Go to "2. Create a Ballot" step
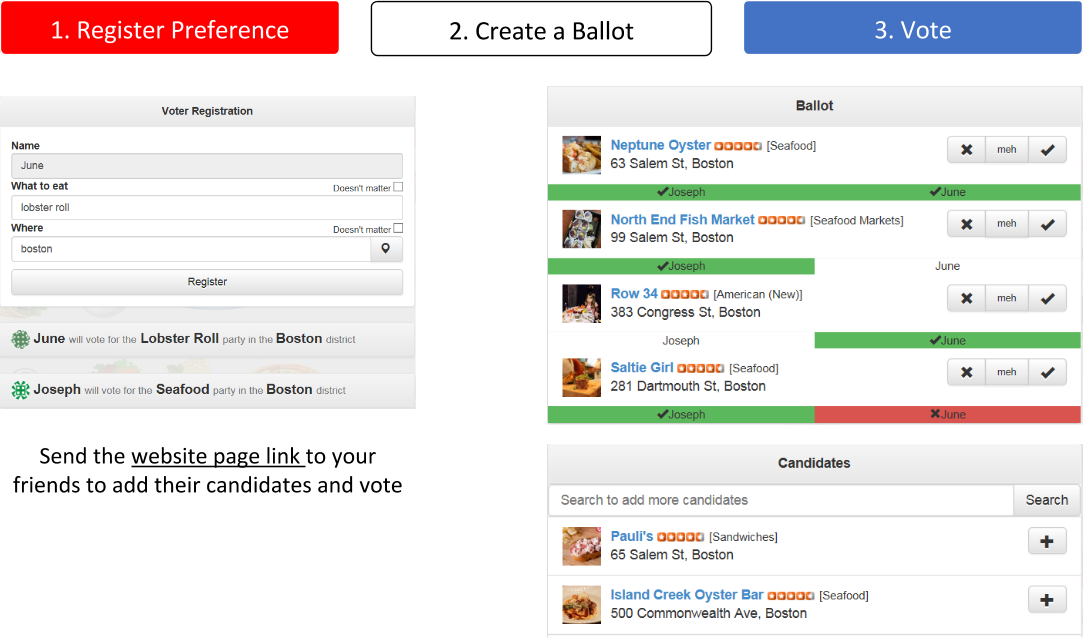This screenshot has height=641, width=1088. point(541,29)
